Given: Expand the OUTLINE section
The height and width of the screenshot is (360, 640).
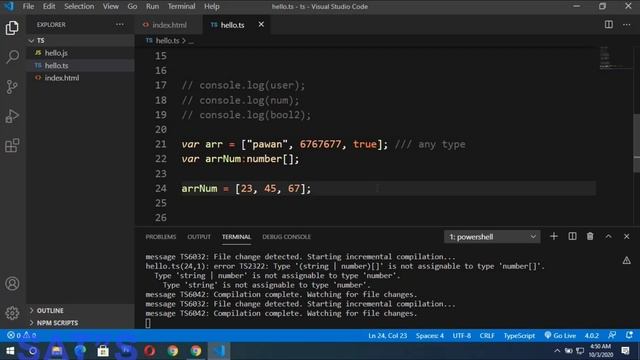Looking at the screenshot, I should pyautogui.click(x=80, y=311).
